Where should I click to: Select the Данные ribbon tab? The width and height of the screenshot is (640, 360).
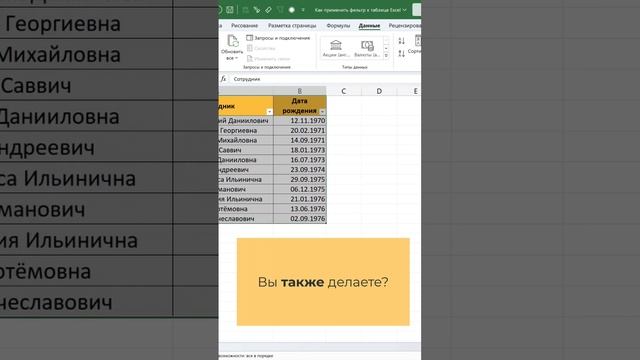click(x=369, y=26)
